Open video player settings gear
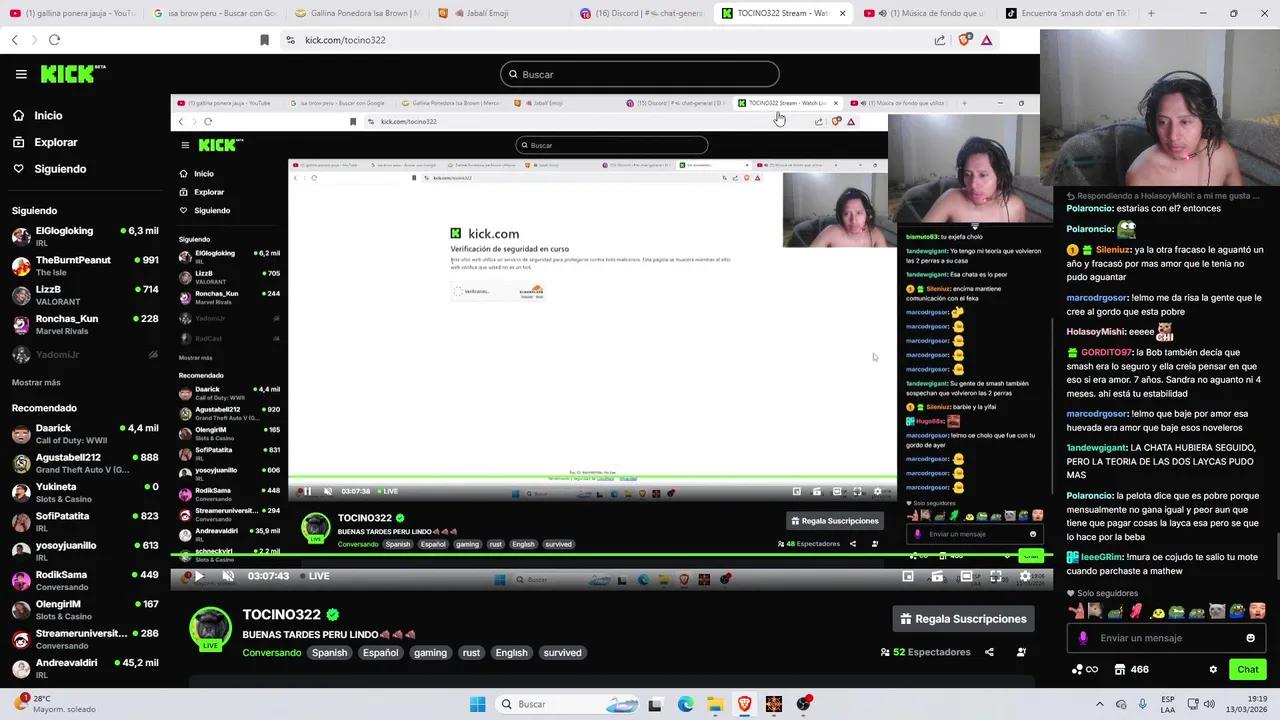Image resolution: width=1280 pixels, height=720 pixels. [x=1024, y=576]
